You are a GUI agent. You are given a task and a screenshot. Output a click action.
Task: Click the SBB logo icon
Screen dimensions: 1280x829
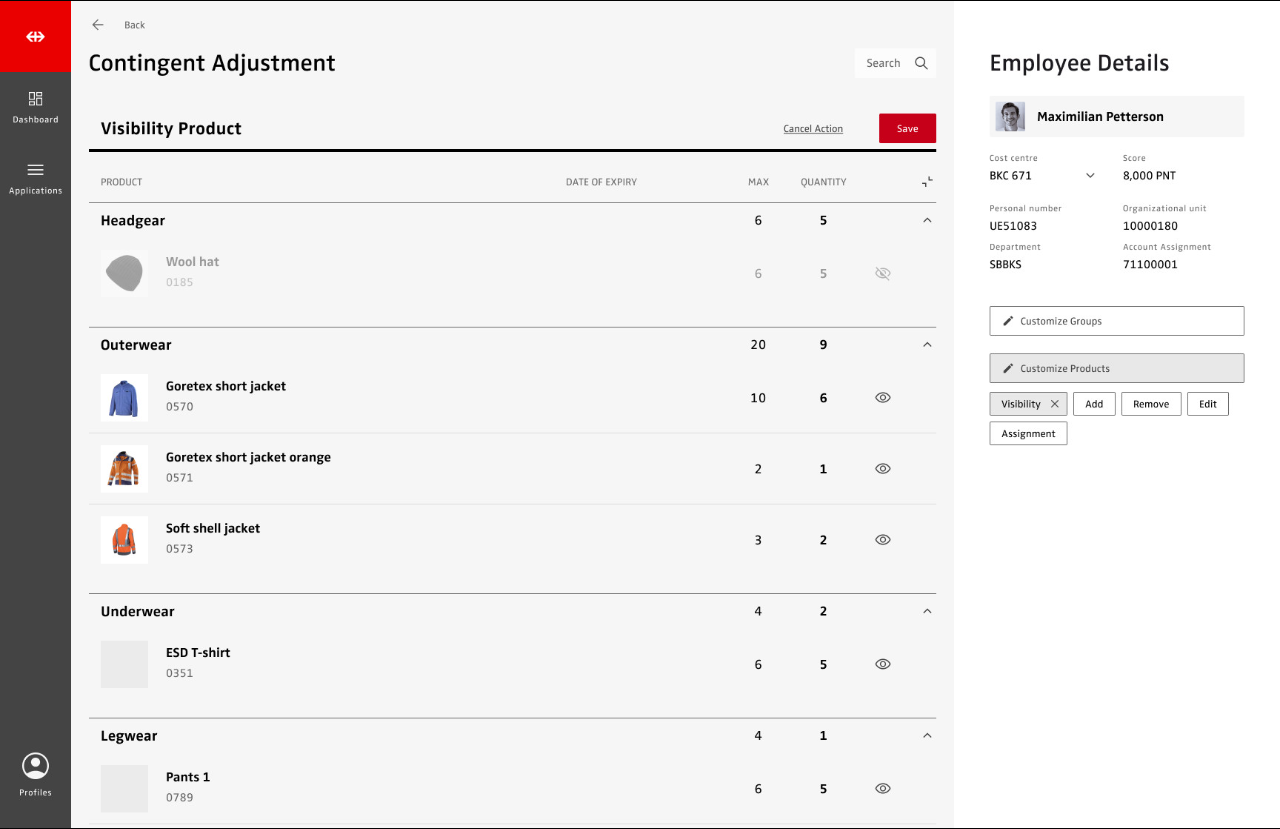[x=35, y=37]
